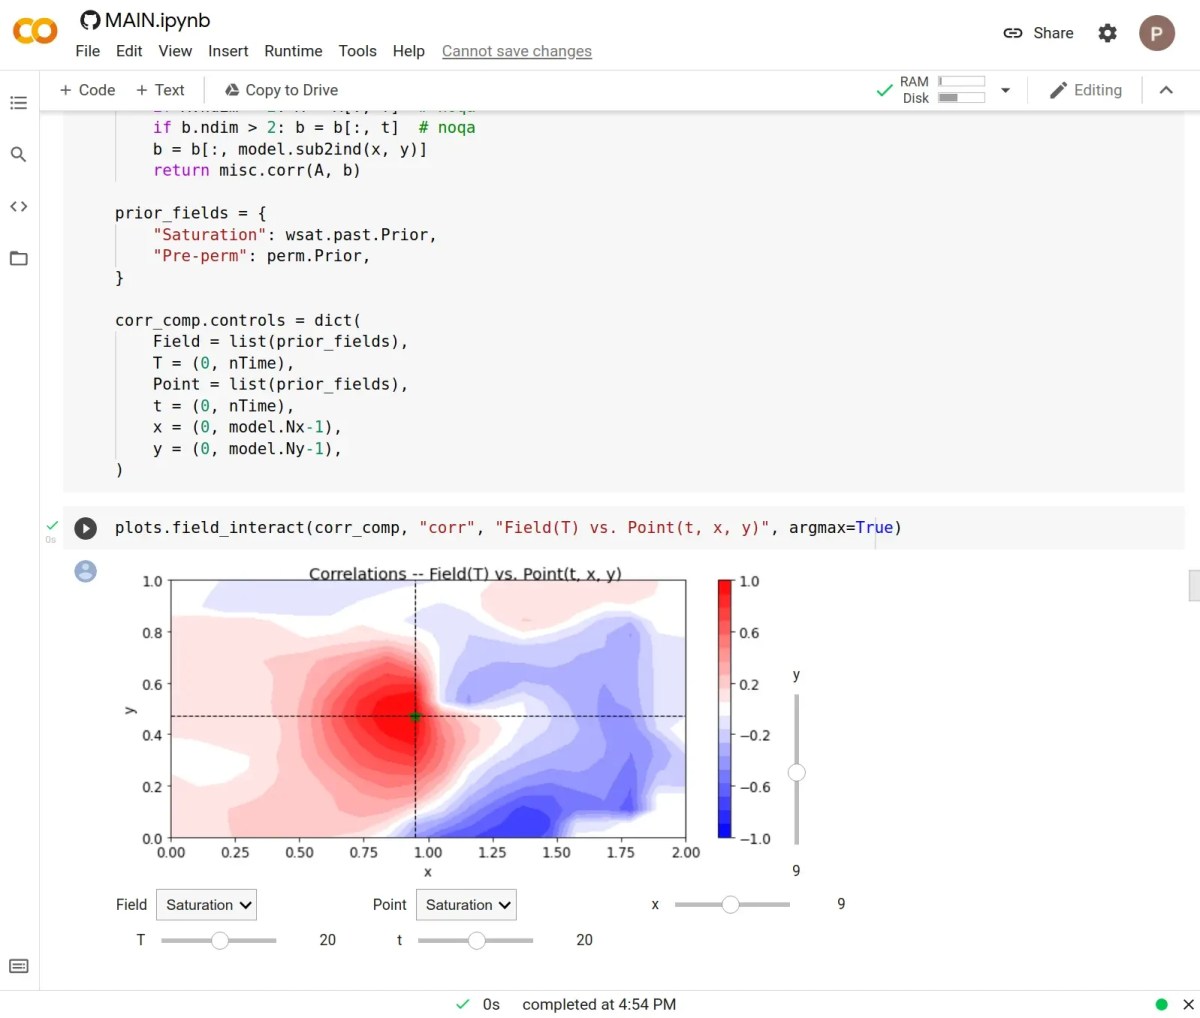Click the scrollbar marker at the right edge

tap(1193, 585)
